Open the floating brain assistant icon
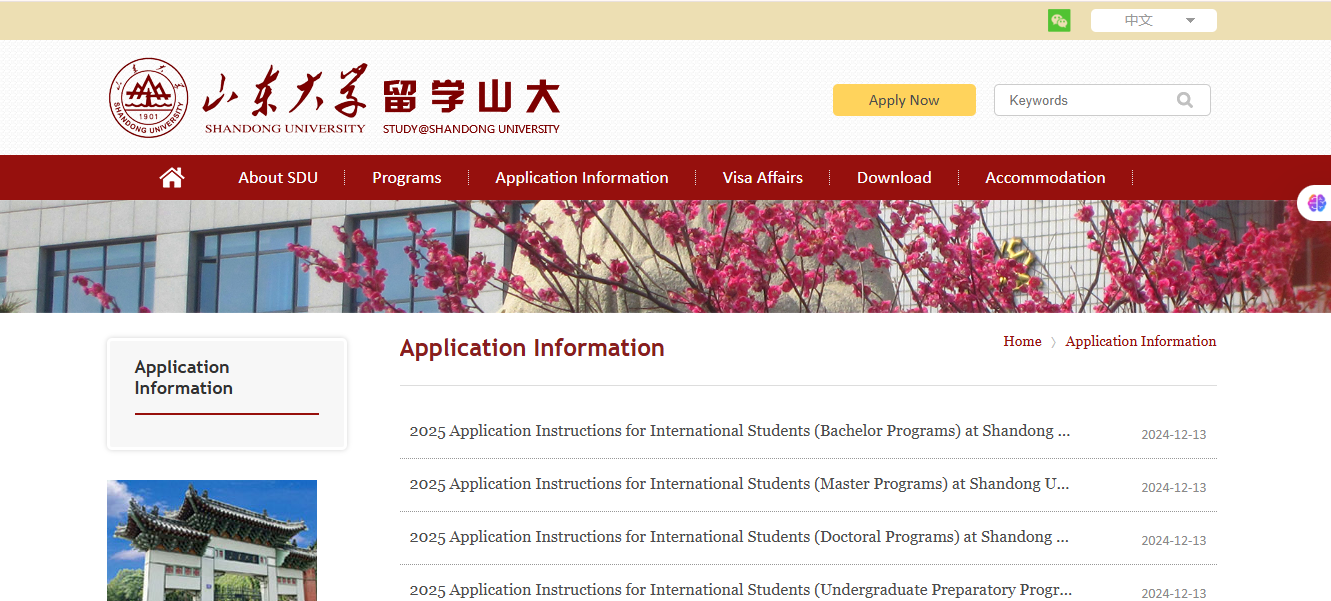The image size is (1331, 601). tap(1316, 203)
